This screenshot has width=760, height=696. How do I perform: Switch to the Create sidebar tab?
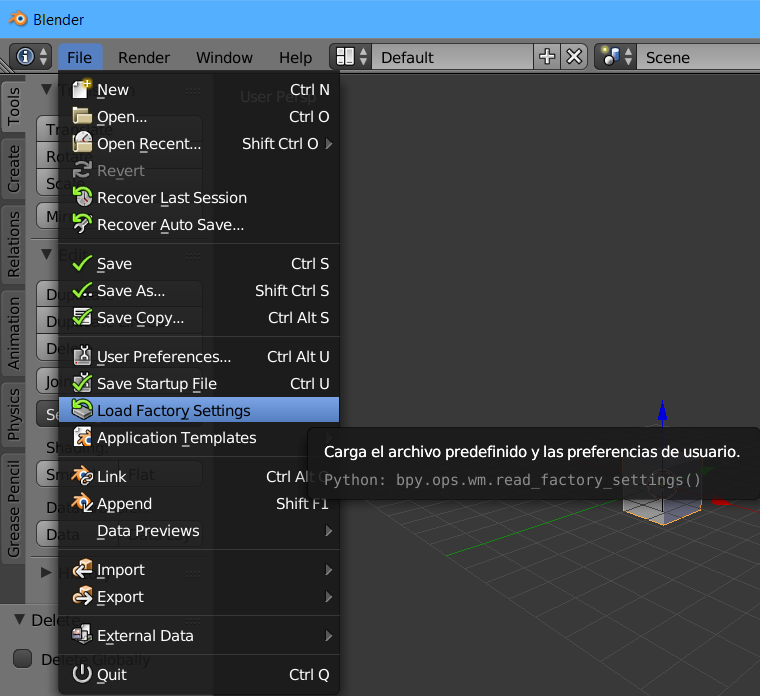point(14,168)
